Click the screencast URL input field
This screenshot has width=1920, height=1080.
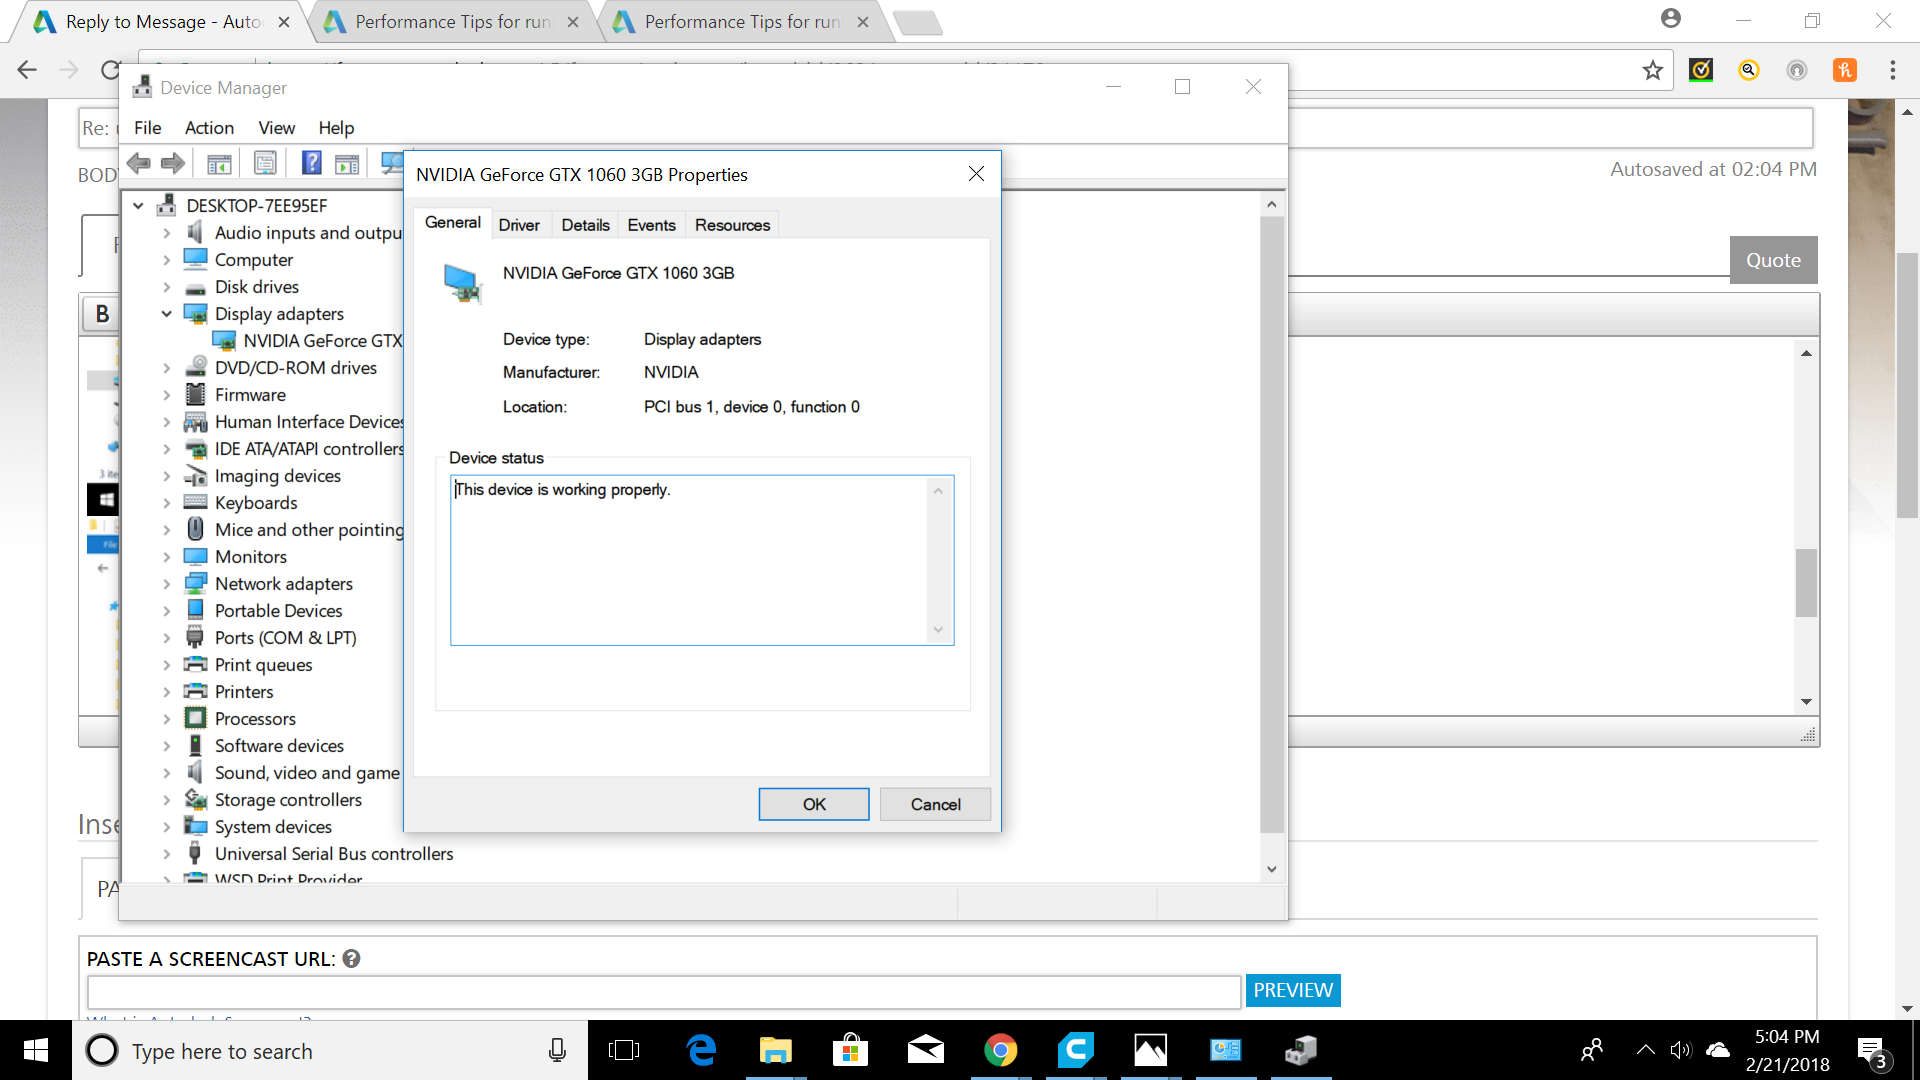(664, 991)
